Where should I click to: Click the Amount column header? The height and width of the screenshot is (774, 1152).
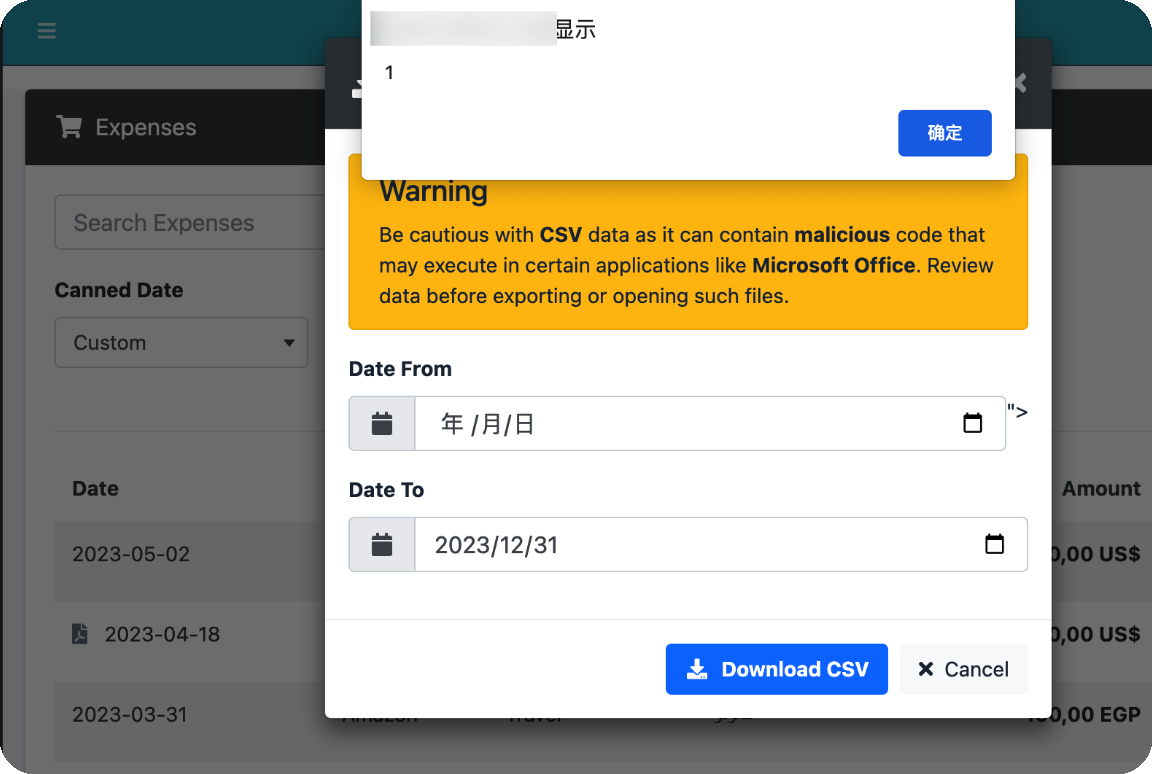[x=1100, y=489]
